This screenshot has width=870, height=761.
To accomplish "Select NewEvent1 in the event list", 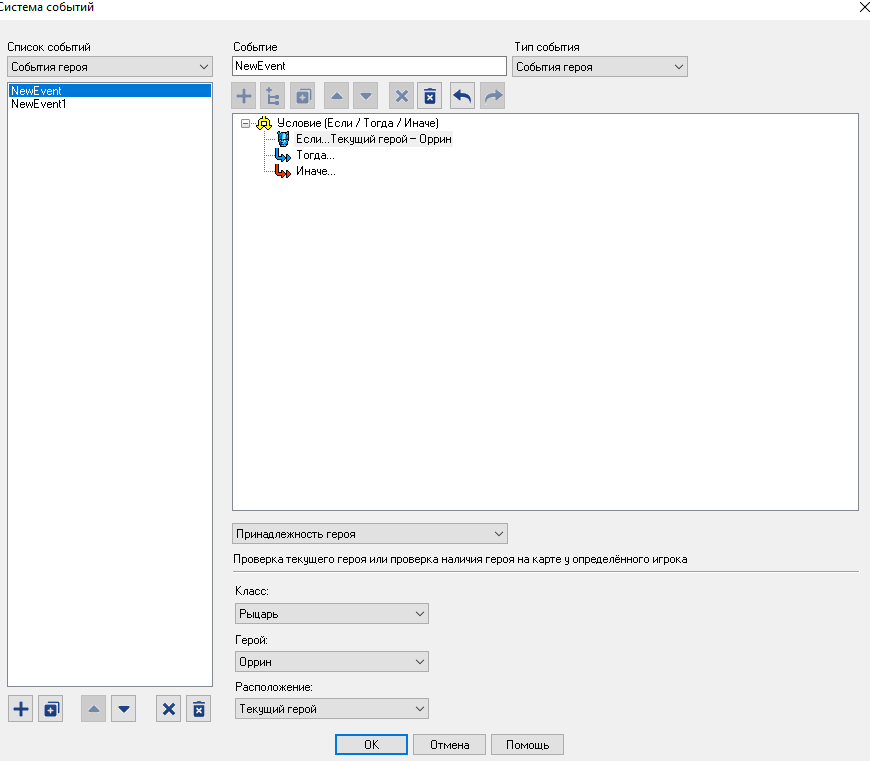I will [110, 104].
